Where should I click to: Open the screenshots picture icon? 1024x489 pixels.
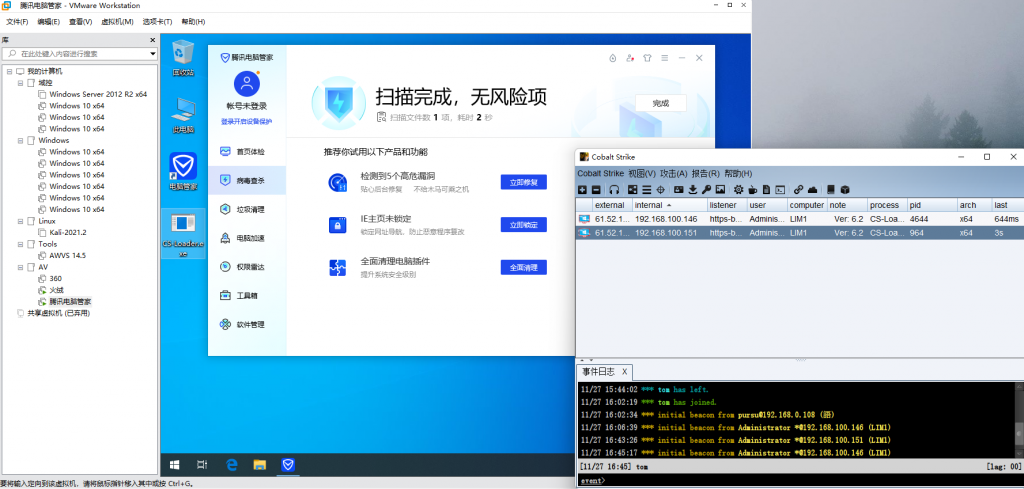720,190
